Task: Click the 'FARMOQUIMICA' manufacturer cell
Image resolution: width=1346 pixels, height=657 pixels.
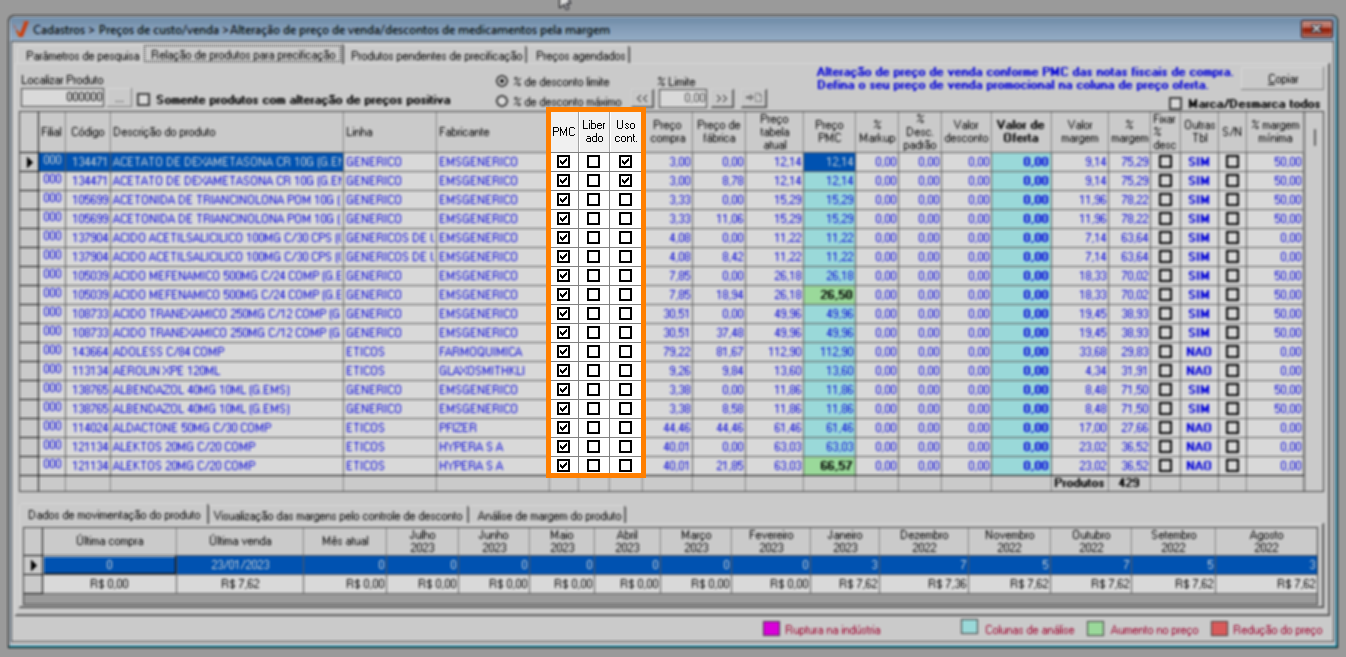Action: (490, 352)
